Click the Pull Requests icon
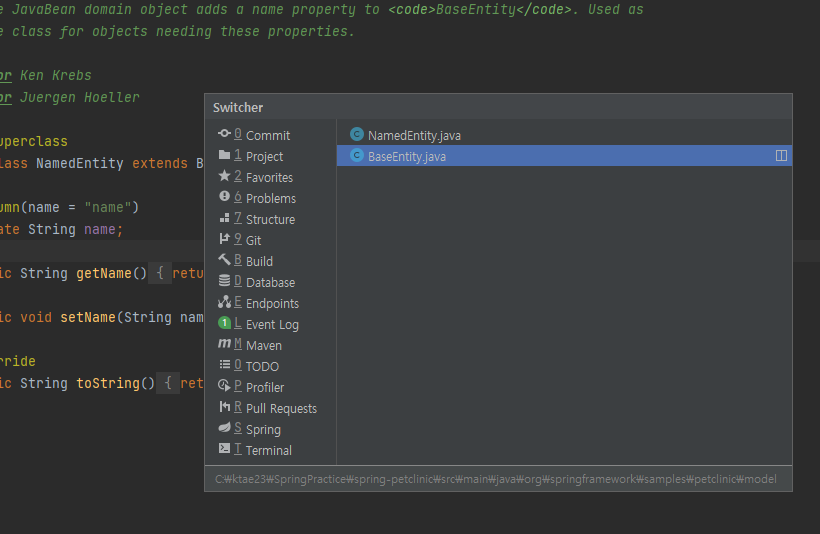 tap(224, 407)
